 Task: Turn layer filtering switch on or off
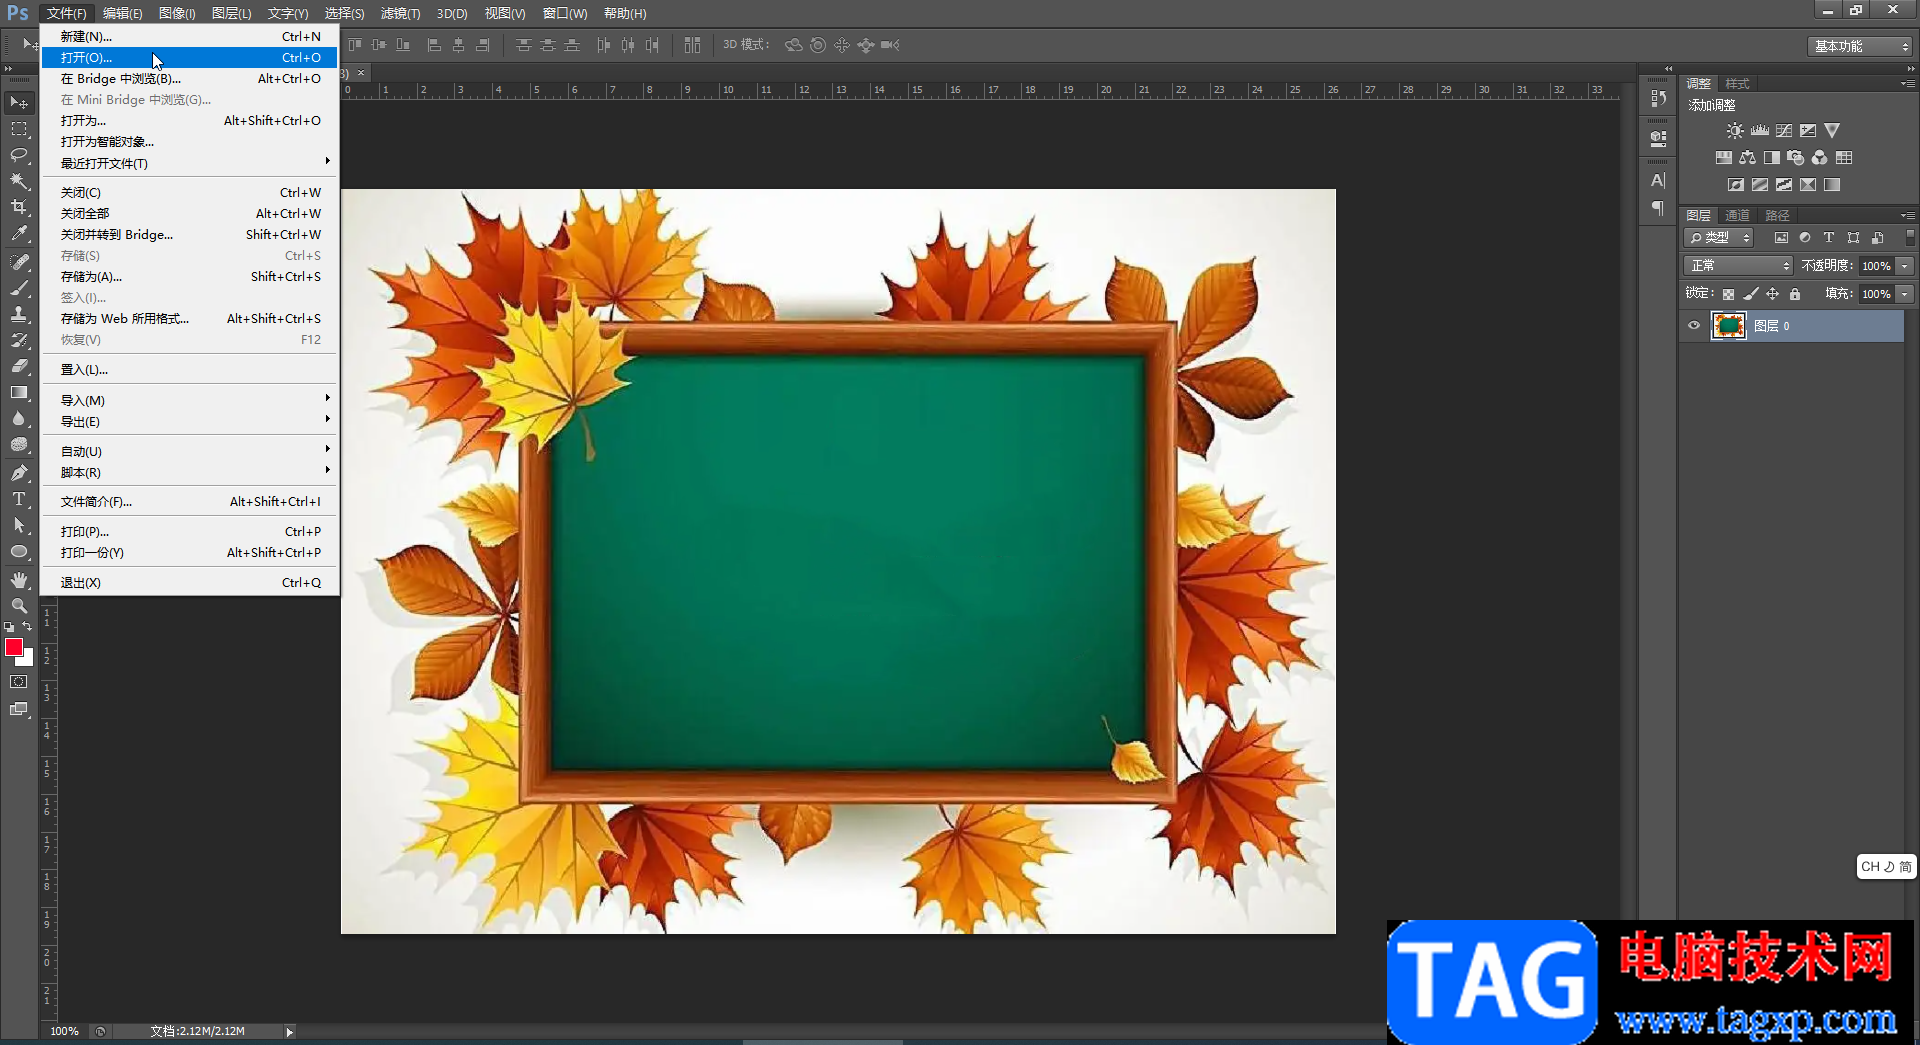click(1909, 238)
